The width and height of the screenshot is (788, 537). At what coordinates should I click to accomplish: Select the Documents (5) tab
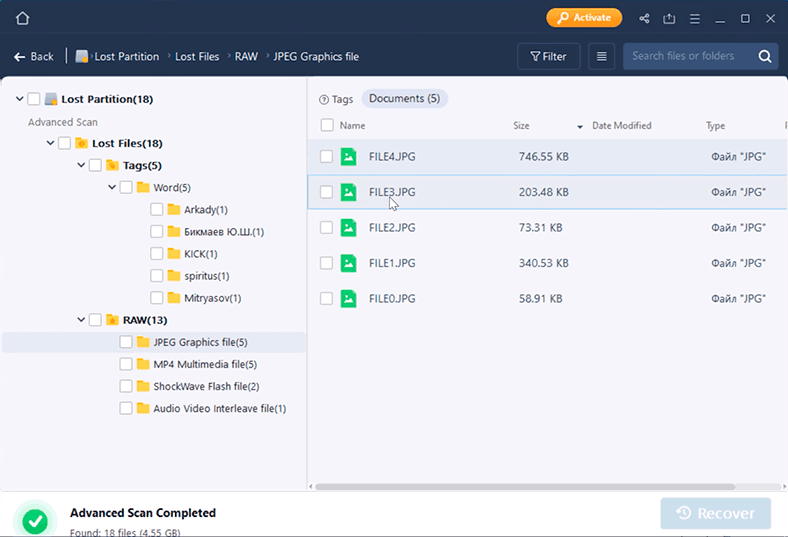click(x=404, y=99)
